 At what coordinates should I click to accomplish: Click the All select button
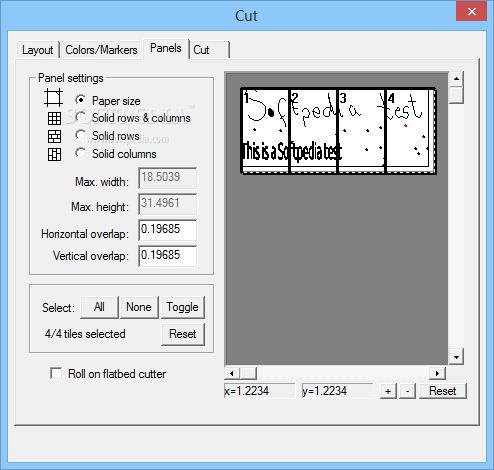point(99,307)
